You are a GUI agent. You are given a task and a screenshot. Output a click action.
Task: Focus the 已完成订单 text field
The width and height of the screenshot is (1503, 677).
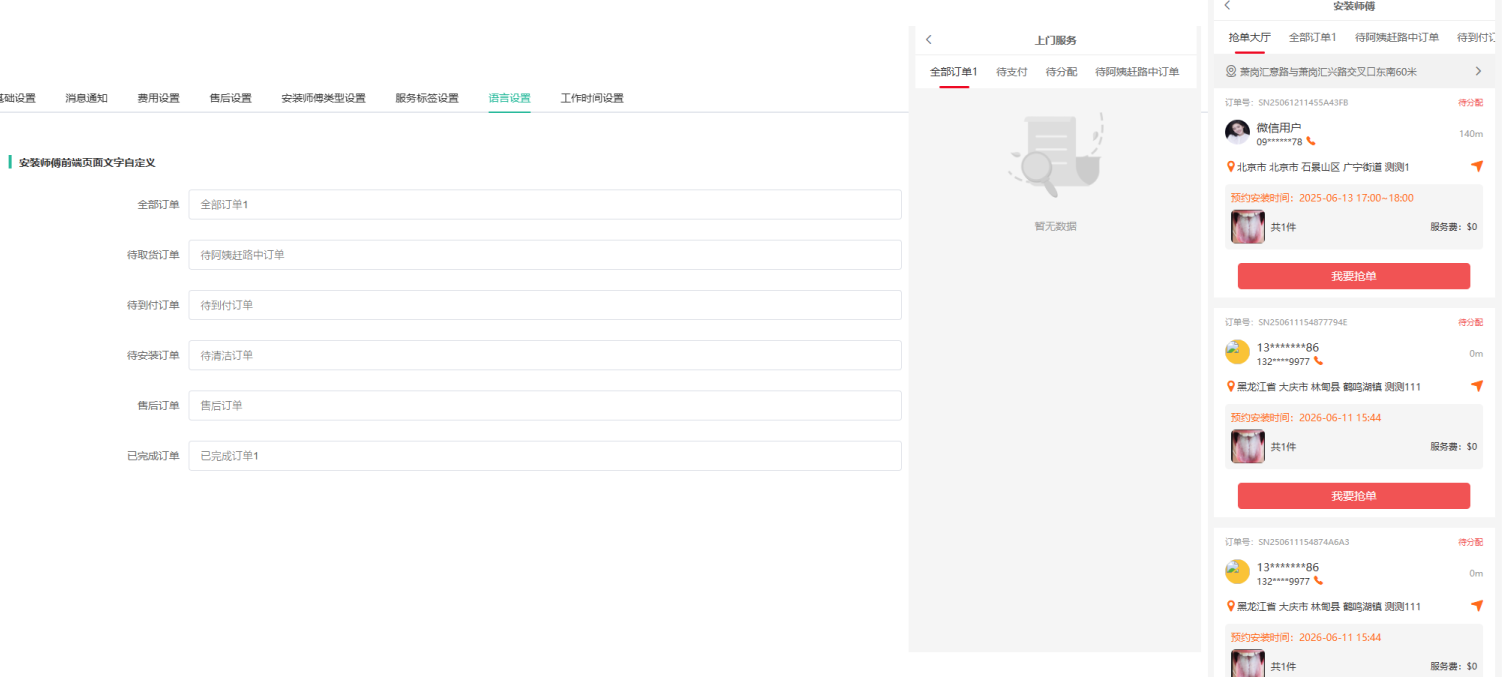pyautogui.click(x=545, y=456)
